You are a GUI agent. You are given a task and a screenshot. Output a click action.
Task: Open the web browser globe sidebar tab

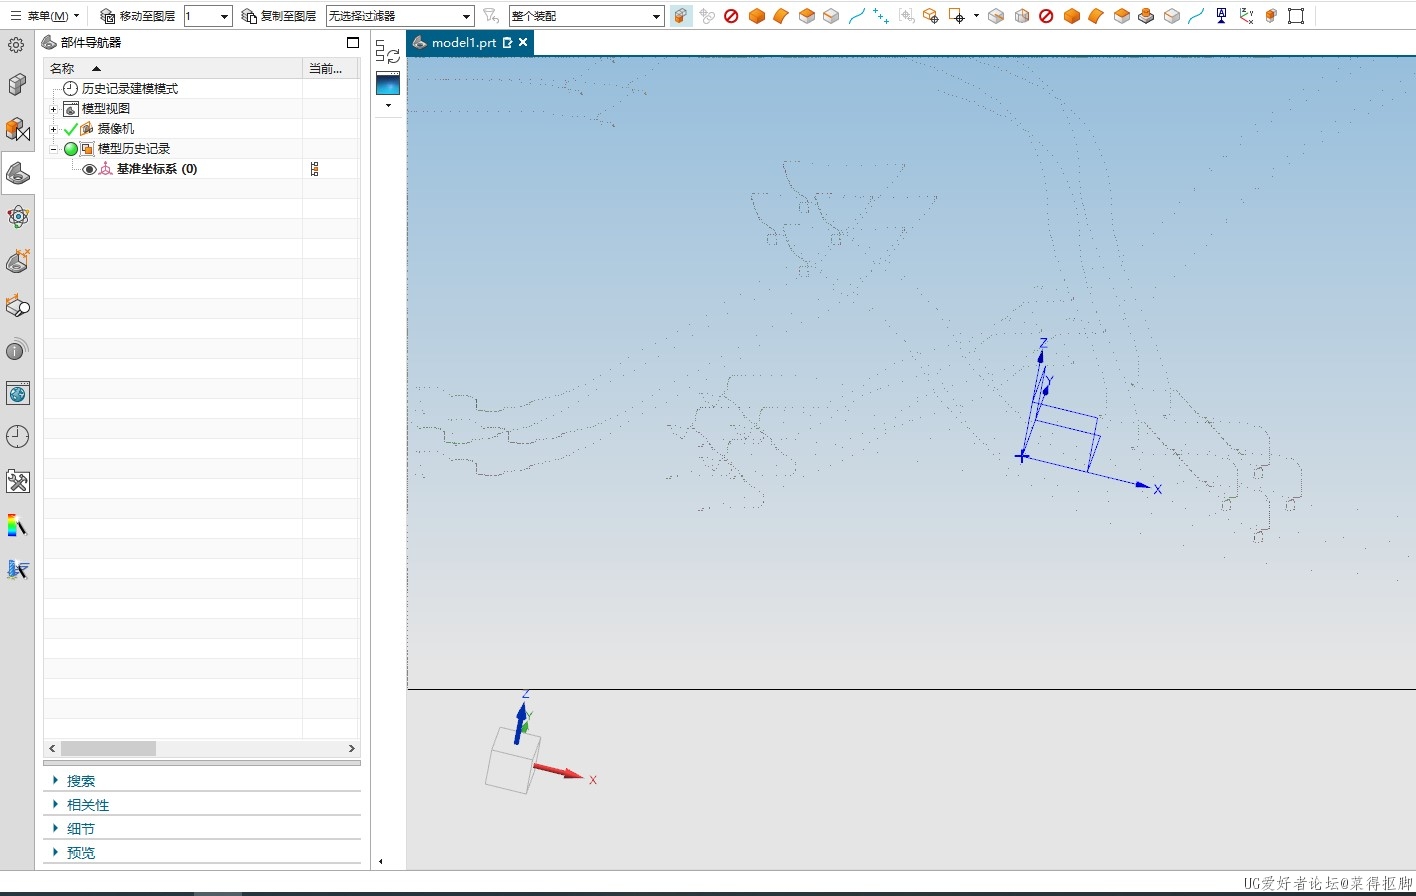click(17, 393)
